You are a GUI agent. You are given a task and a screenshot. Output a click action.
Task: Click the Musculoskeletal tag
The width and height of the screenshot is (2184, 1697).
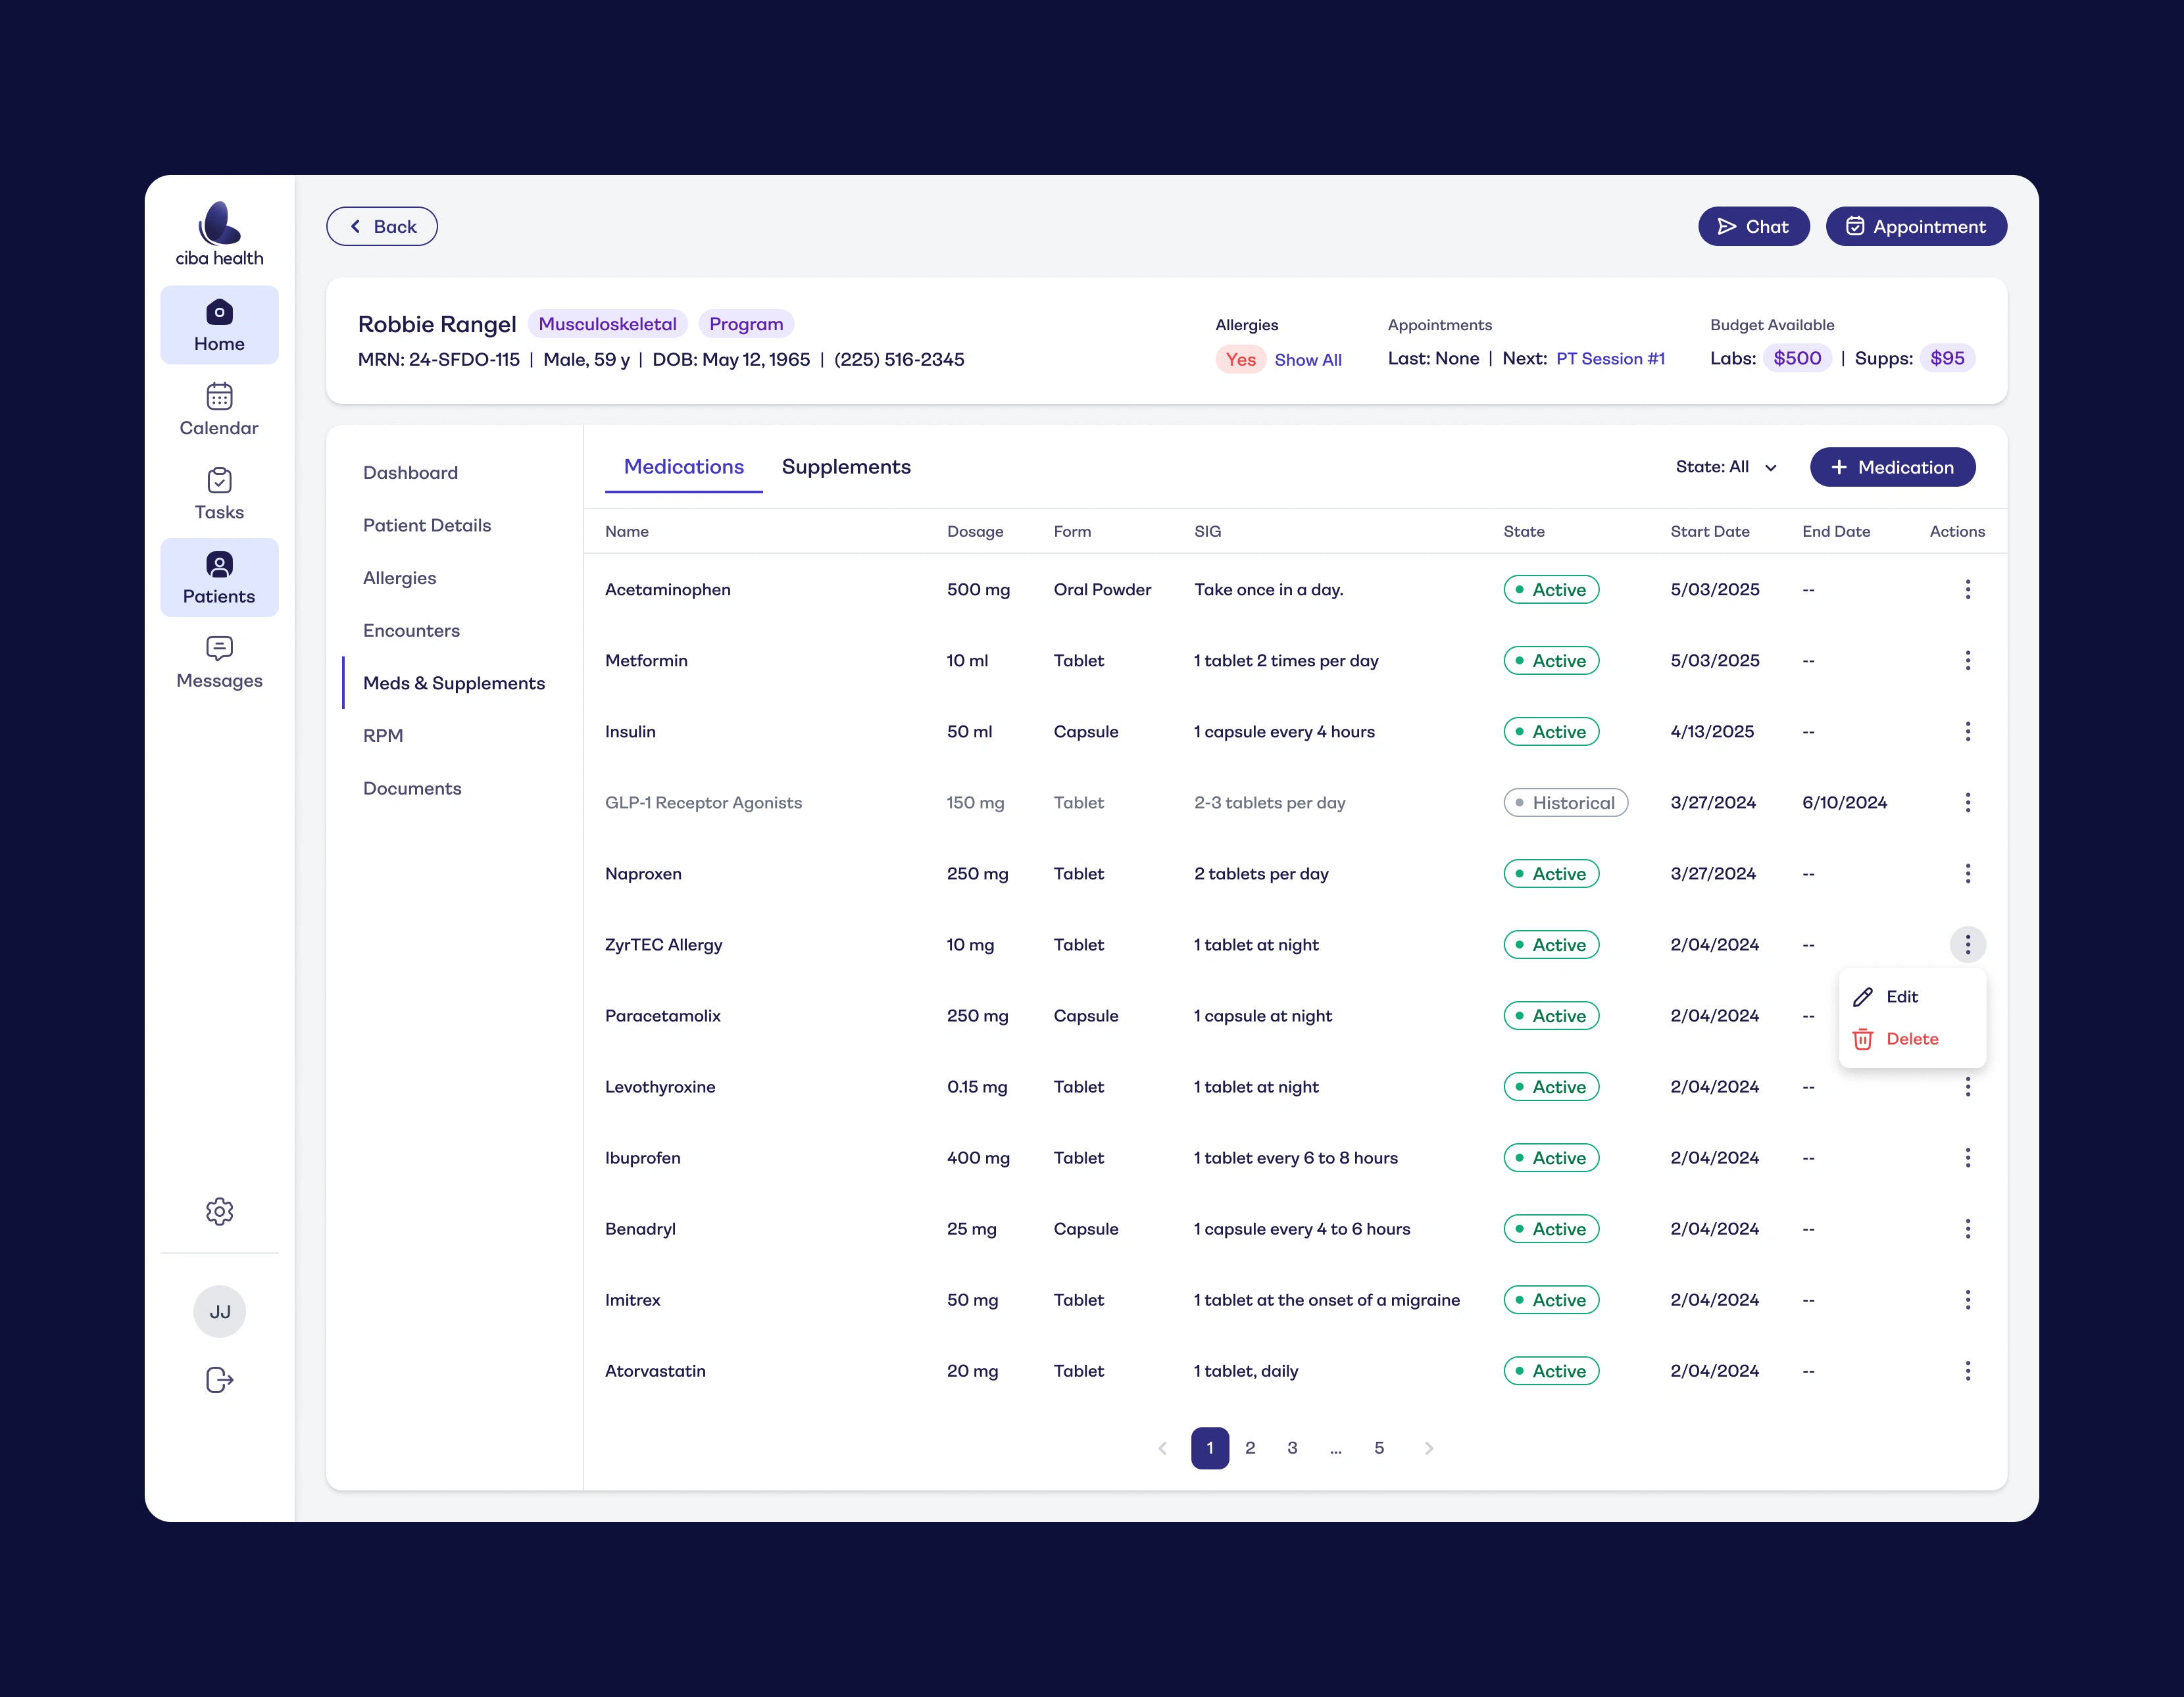608,324
